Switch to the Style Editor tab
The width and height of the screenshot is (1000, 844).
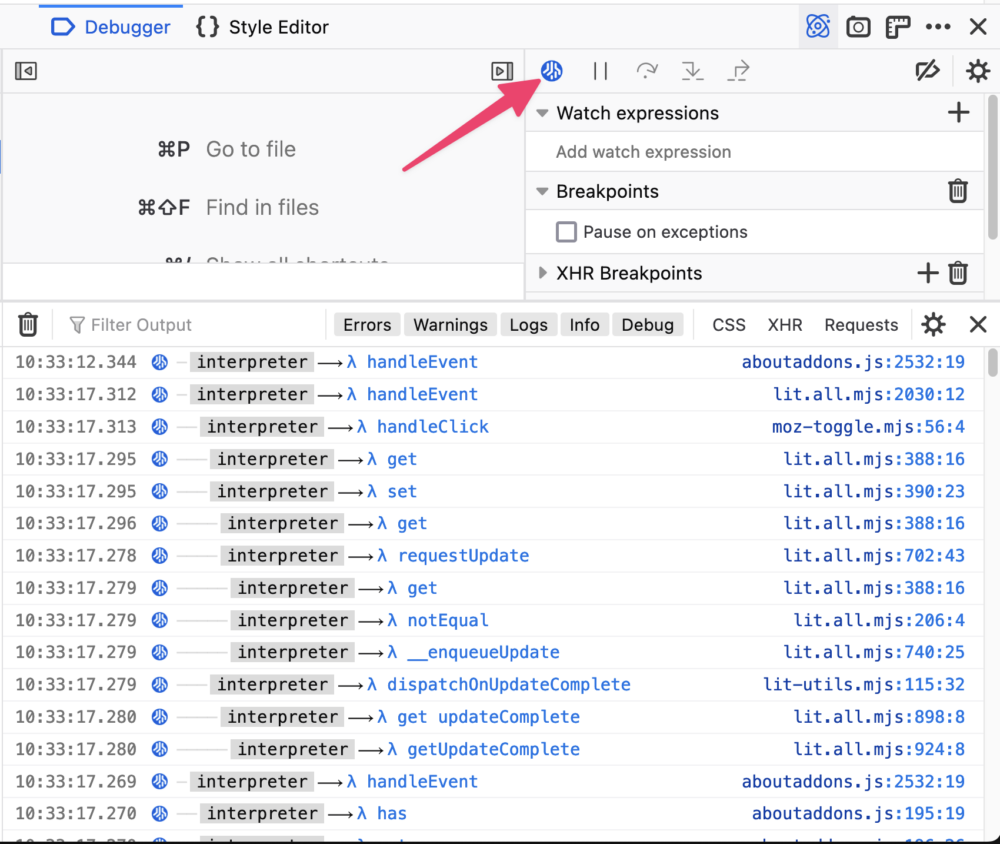pos(261,27)
